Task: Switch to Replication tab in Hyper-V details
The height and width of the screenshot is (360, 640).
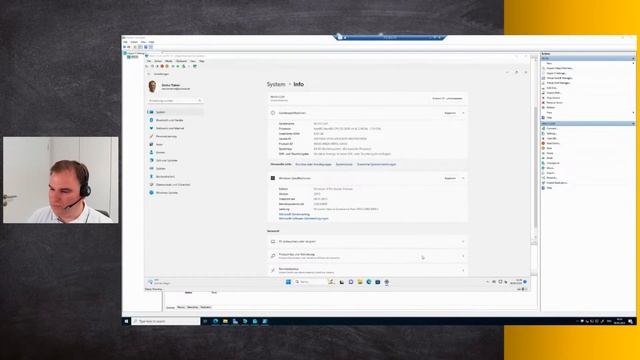Action: click(x=205, y=307)
